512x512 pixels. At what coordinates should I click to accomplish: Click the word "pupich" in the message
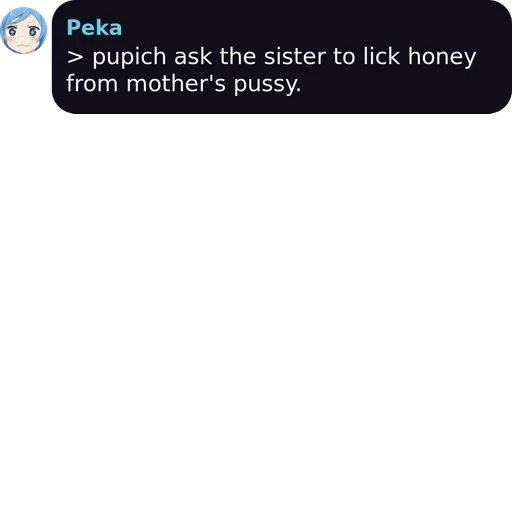click(129, 58)
